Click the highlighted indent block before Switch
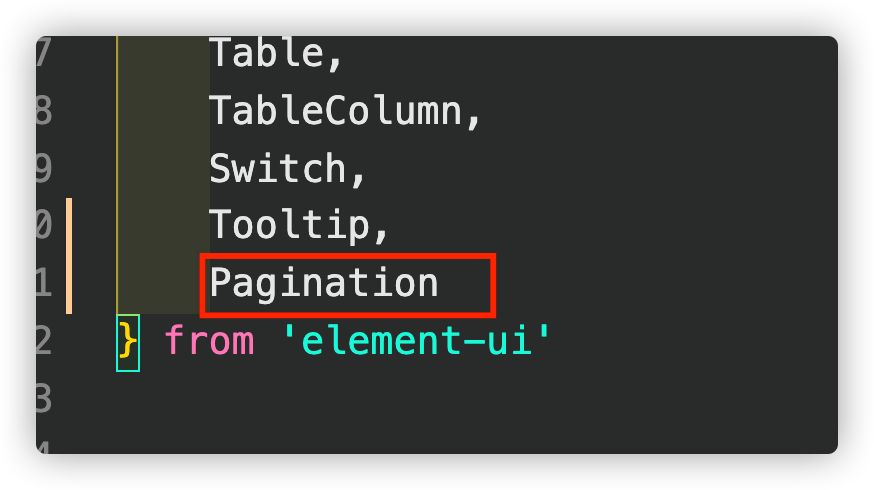Image resolution: width=874 pixels, height=490 pixels. (163, 168)
